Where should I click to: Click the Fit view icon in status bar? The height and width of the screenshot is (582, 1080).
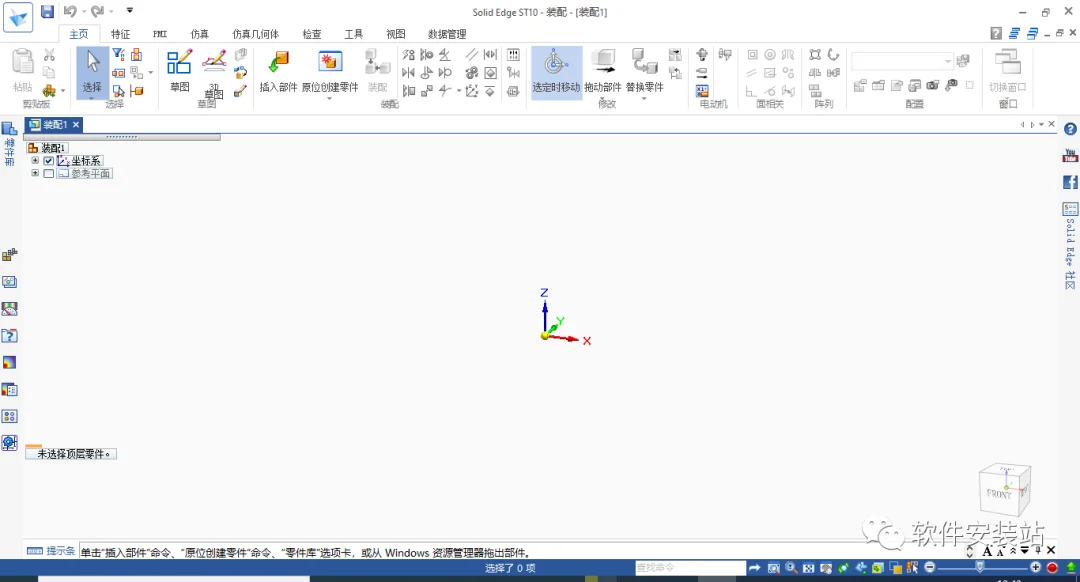[809, 568]
